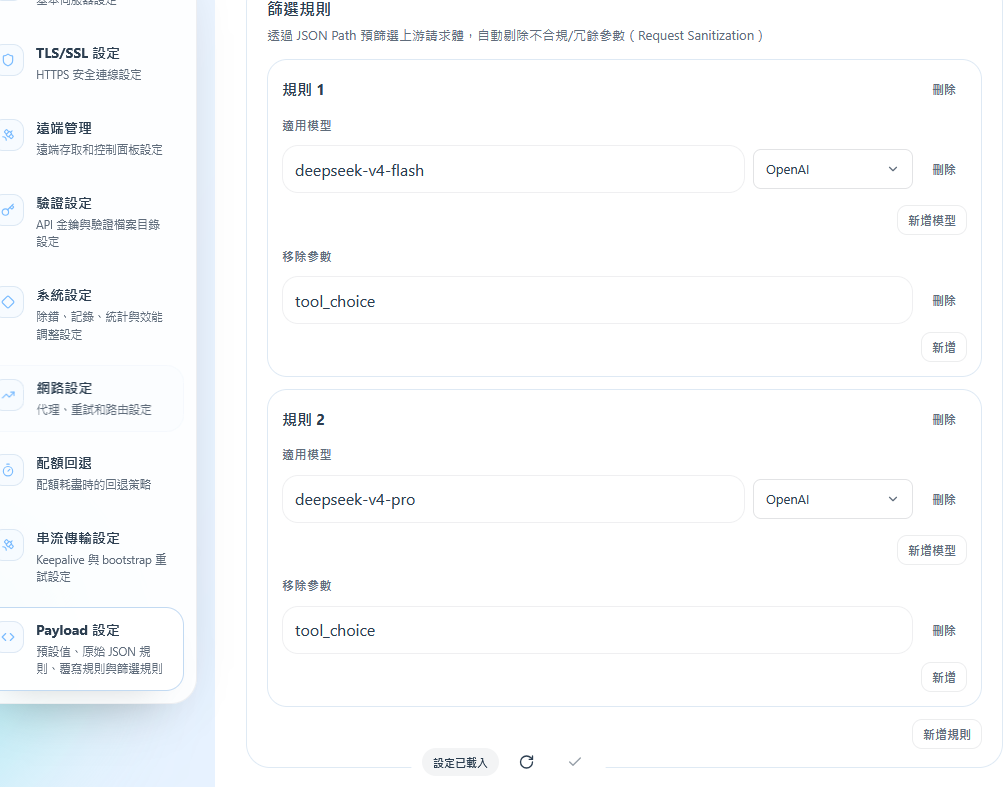The height and width of the screenshot is (787, 1003).
Task: Open 網路設定 section
Action: click(x=91, y=398)
